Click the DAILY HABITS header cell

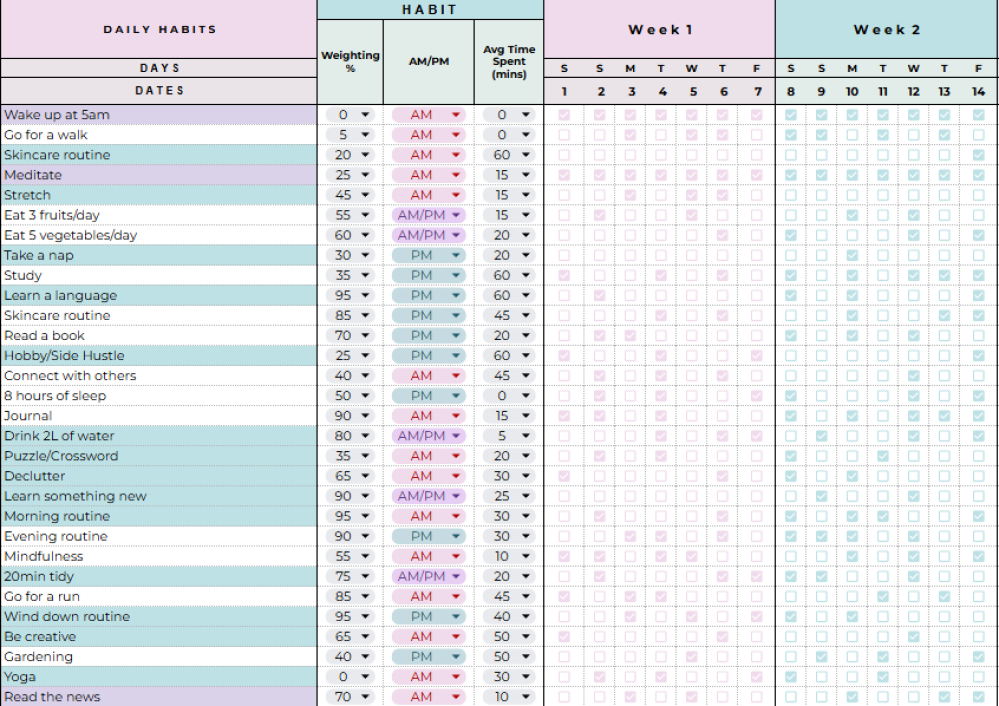[159, 30]
